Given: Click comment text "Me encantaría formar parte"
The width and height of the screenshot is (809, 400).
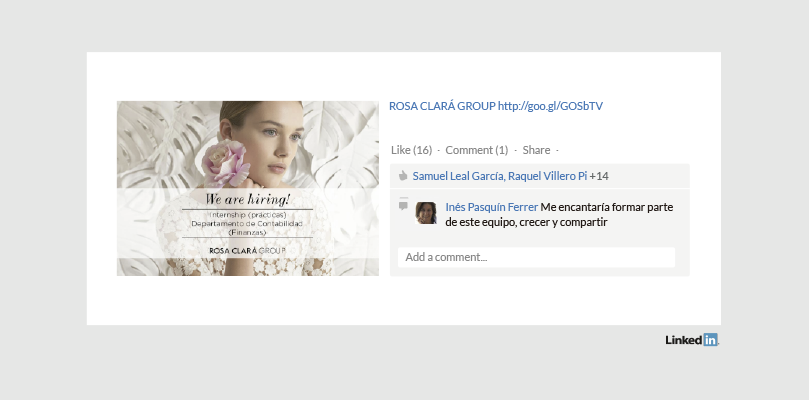Looking at the screenshot, I should [607, 207].
